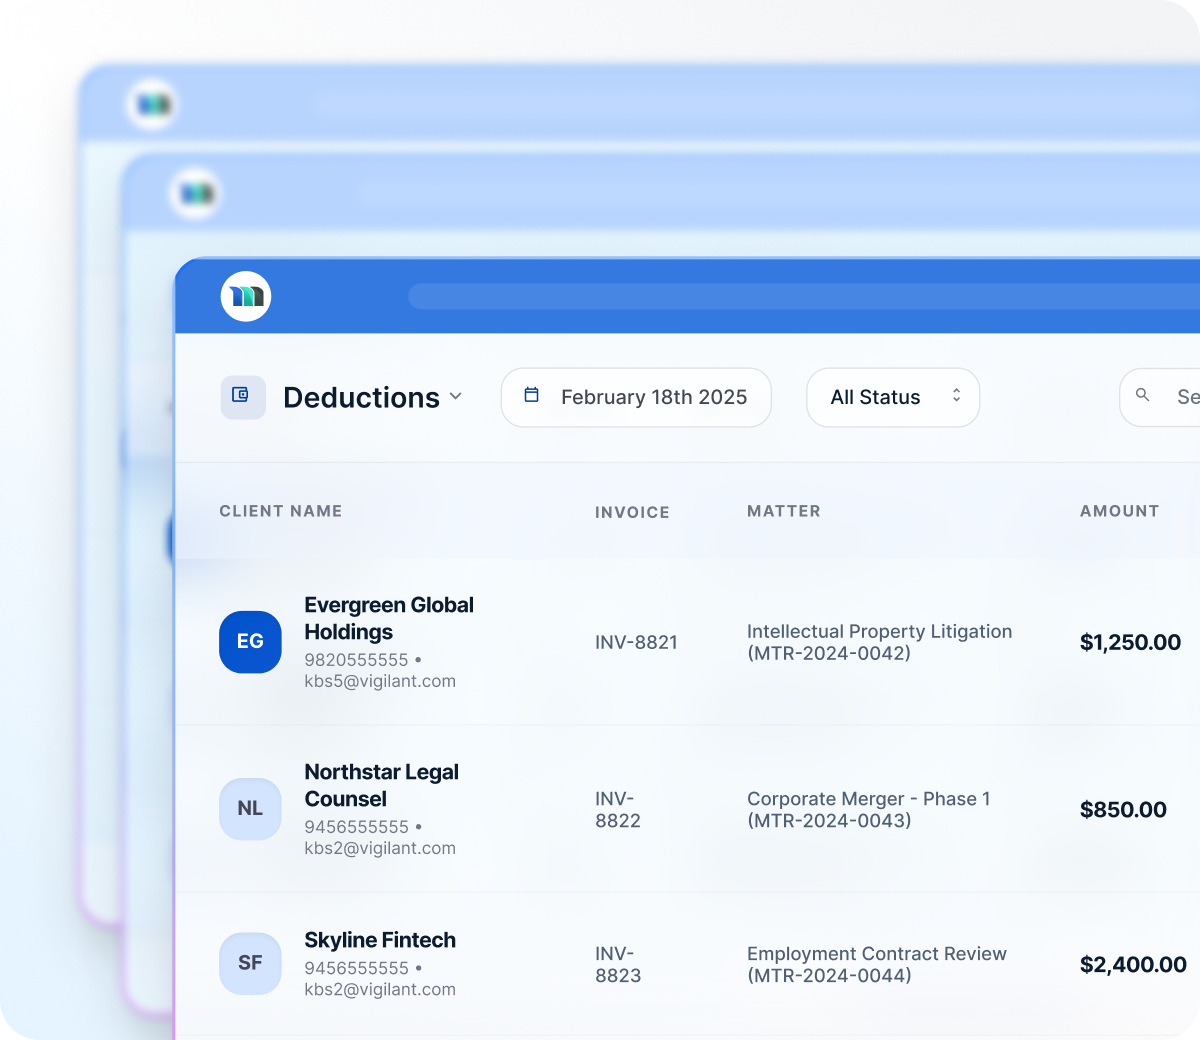Click the $2,400.00 amount
1200x1040 pixels.
click(x=1133, y=964)
